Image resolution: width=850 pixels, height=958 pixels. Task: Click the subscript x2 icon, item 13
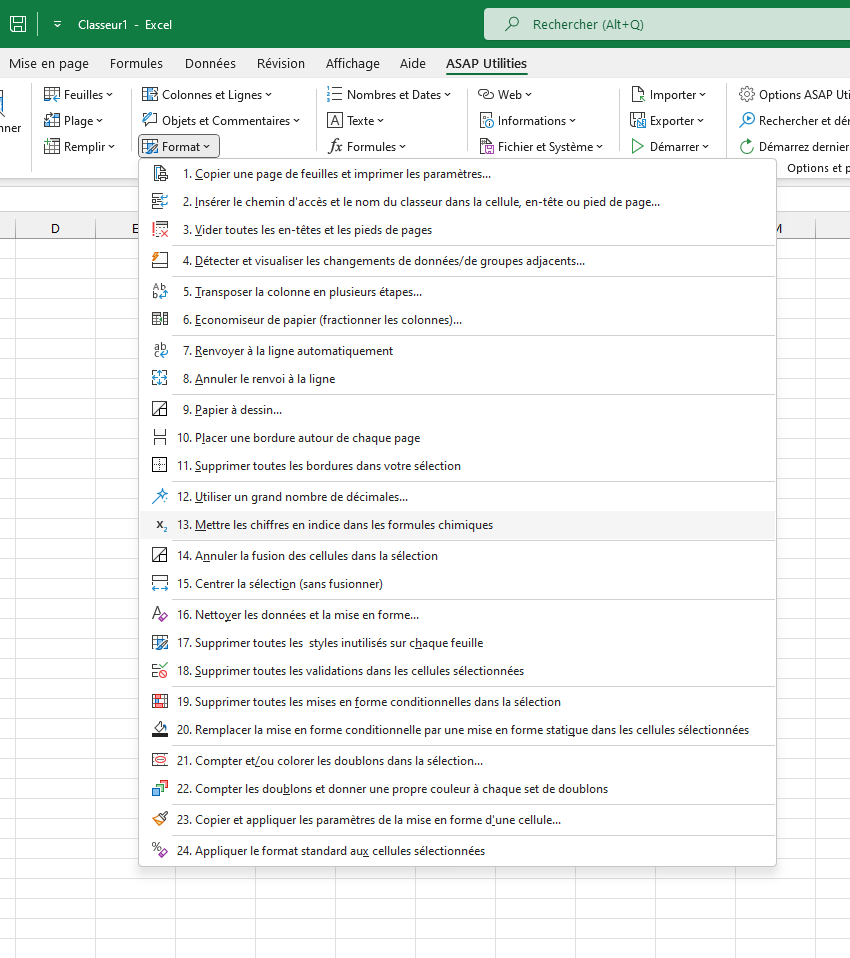point(161,525)
